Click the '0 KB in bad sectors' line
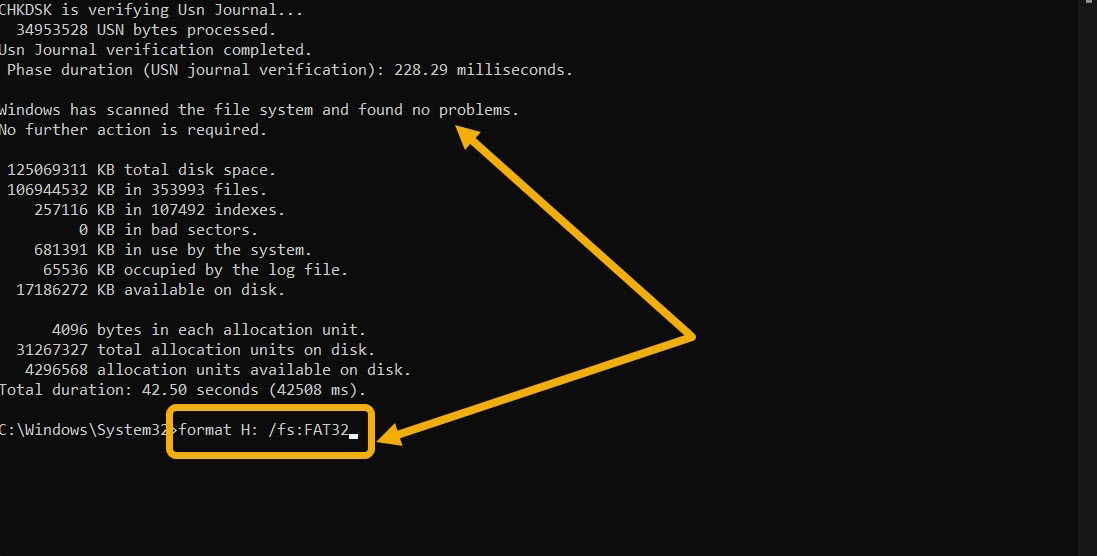 [x=168, y=229]
